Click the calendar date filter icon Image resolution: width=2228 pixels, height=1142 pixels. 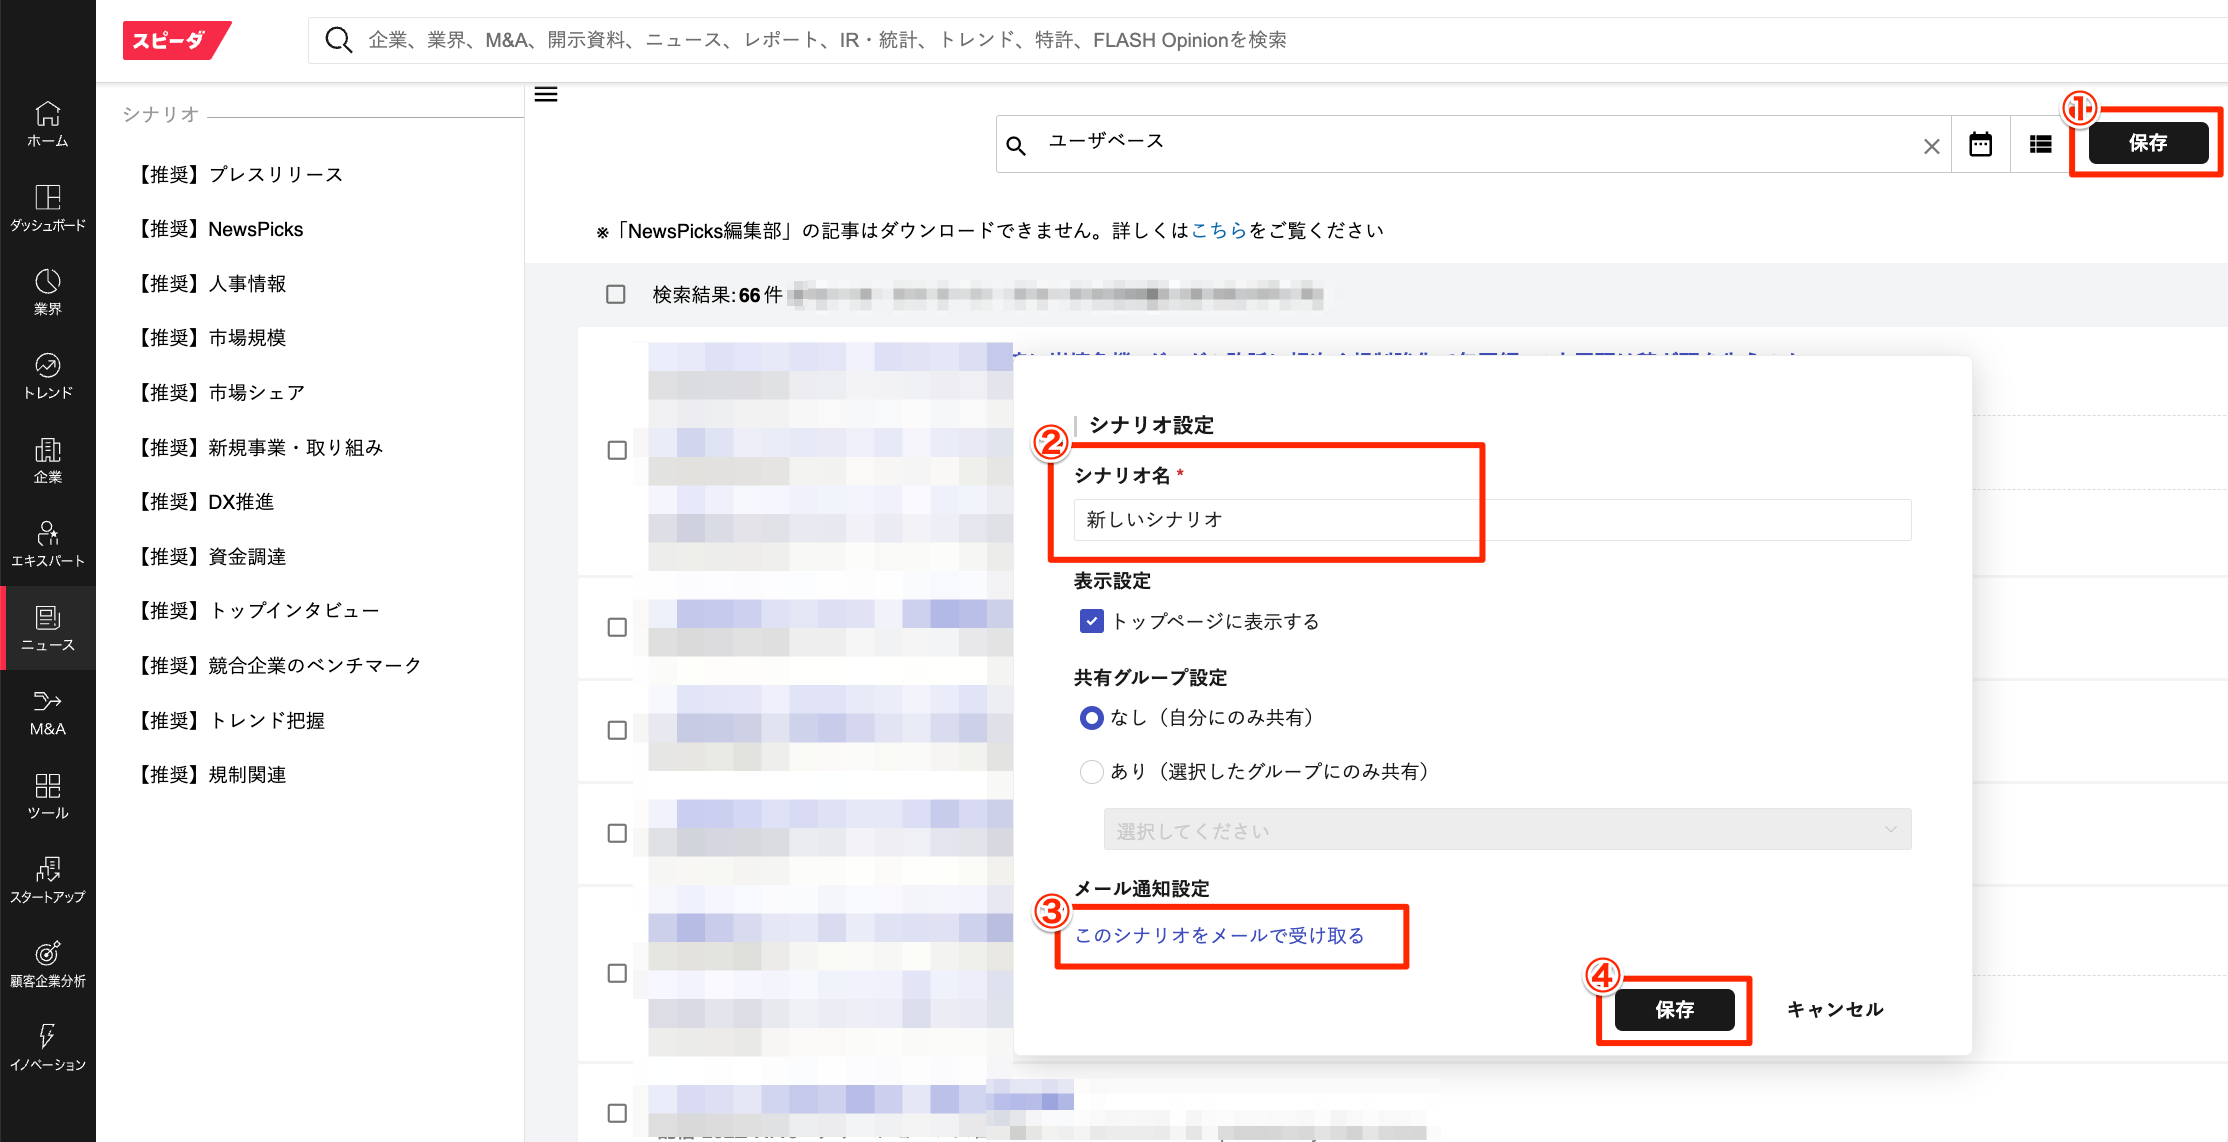[x=1980, y=145]
